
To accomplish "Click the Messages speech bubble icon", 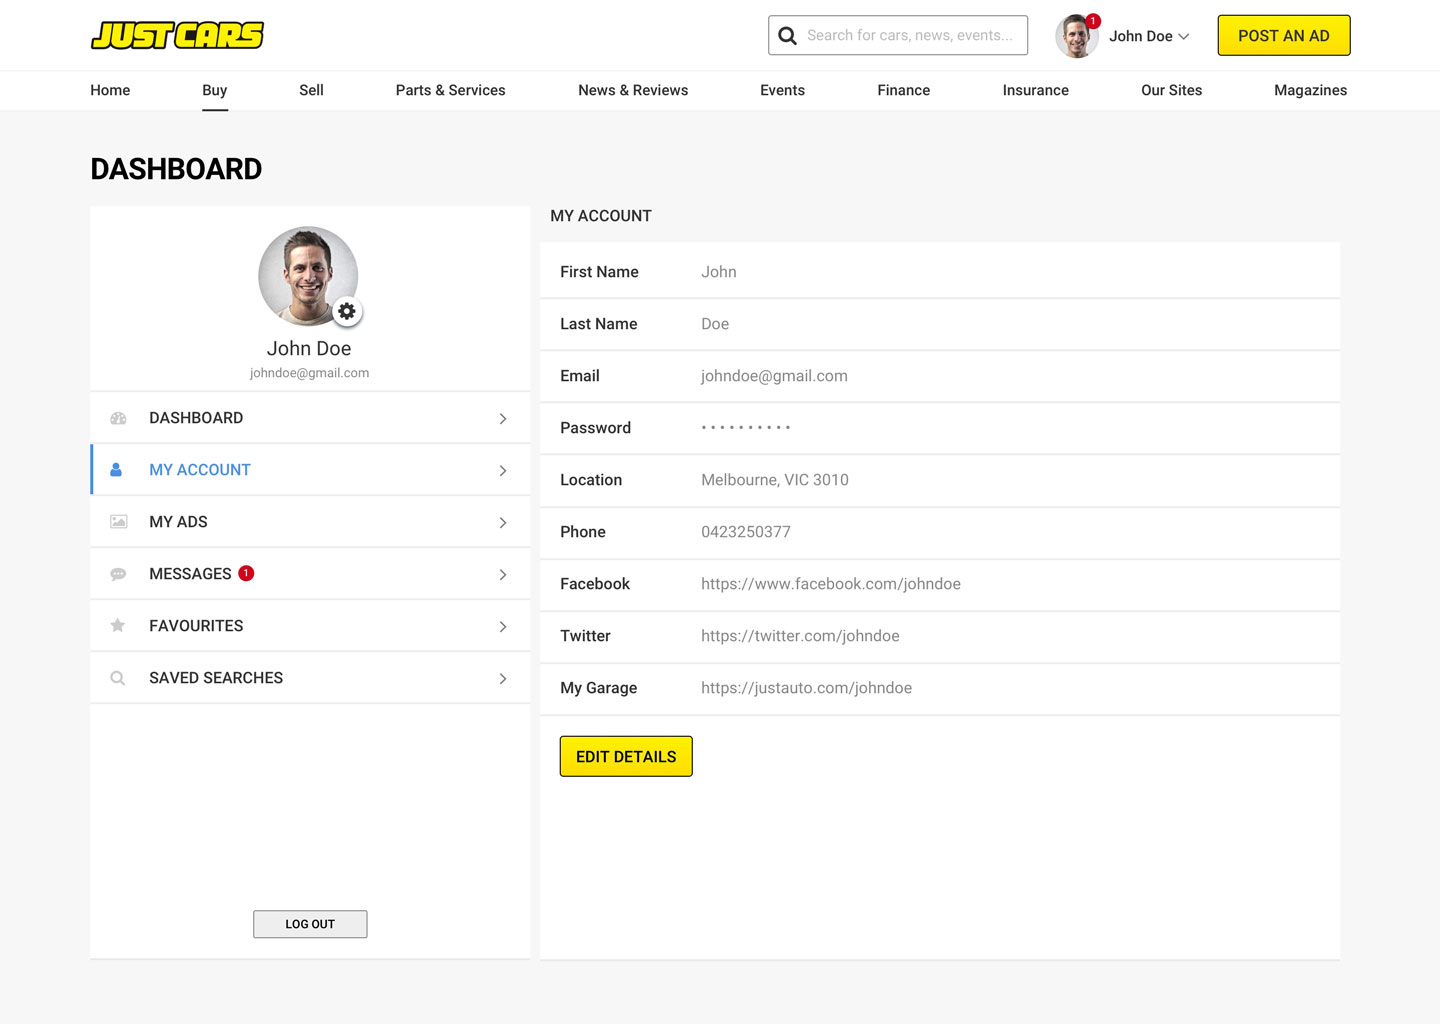I will (x=118, y=574).
